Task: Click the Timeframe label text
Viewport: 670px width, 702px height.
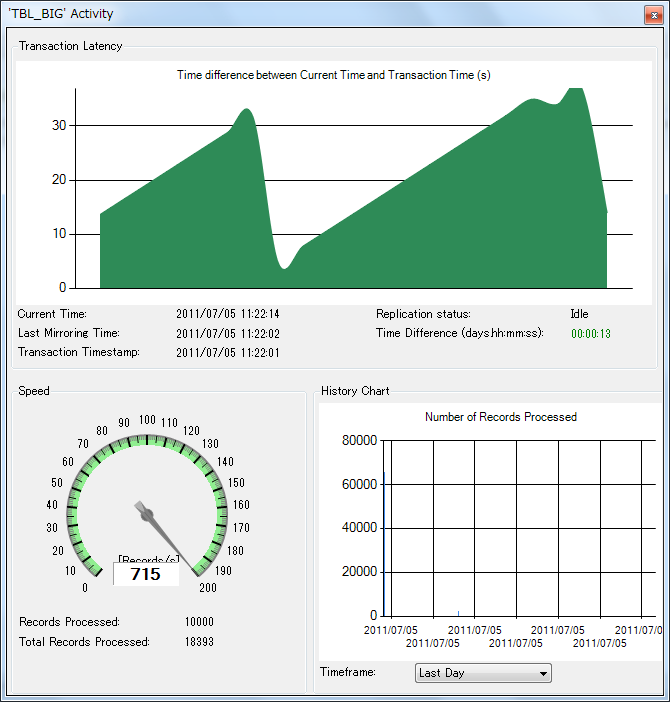Action: click(x=347, y=672)
